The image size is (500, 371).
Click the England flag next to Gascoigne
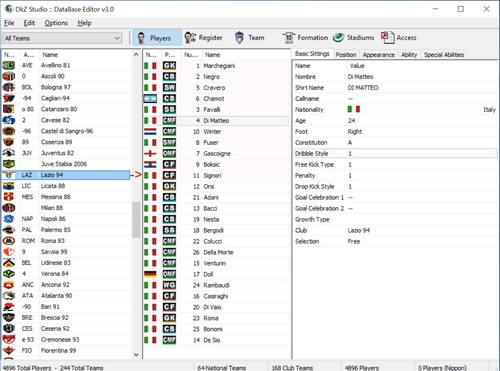click(150, 154)
